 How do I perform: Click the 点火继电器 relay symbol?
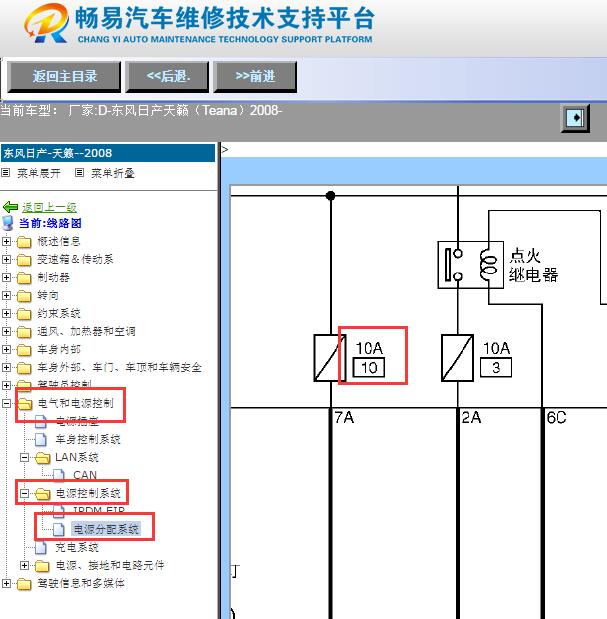click(x=470, y=265)
